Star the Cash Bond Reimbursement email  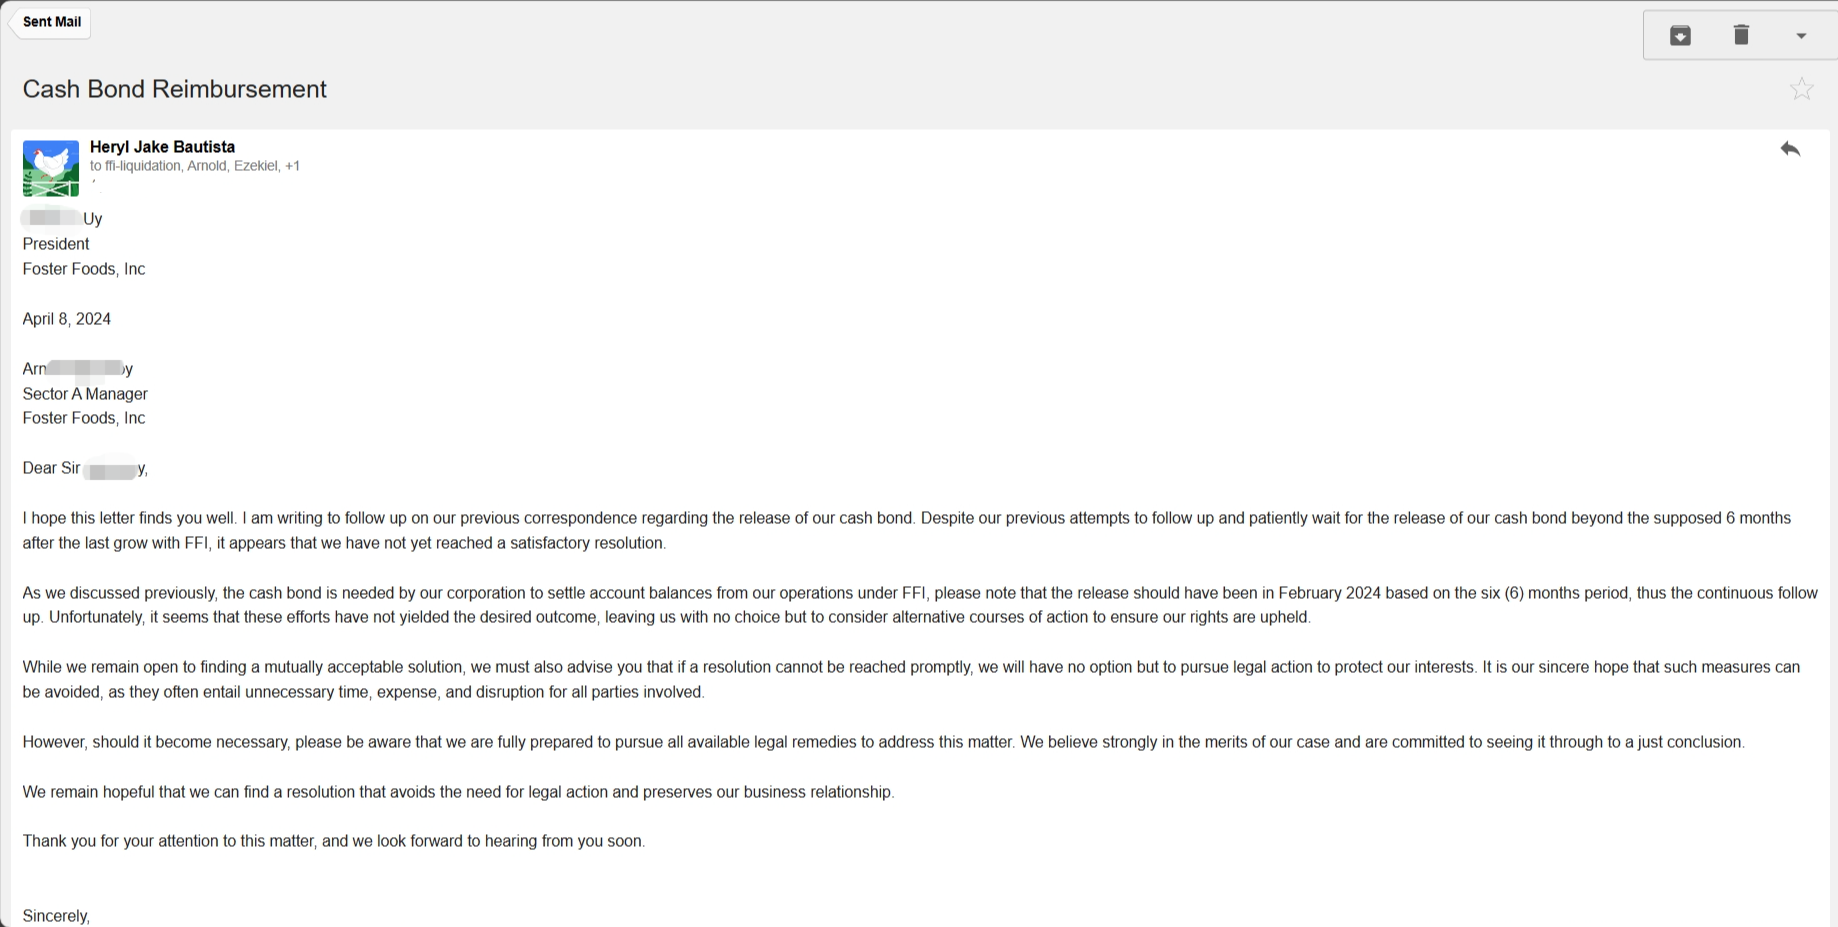pos(1802,89)
